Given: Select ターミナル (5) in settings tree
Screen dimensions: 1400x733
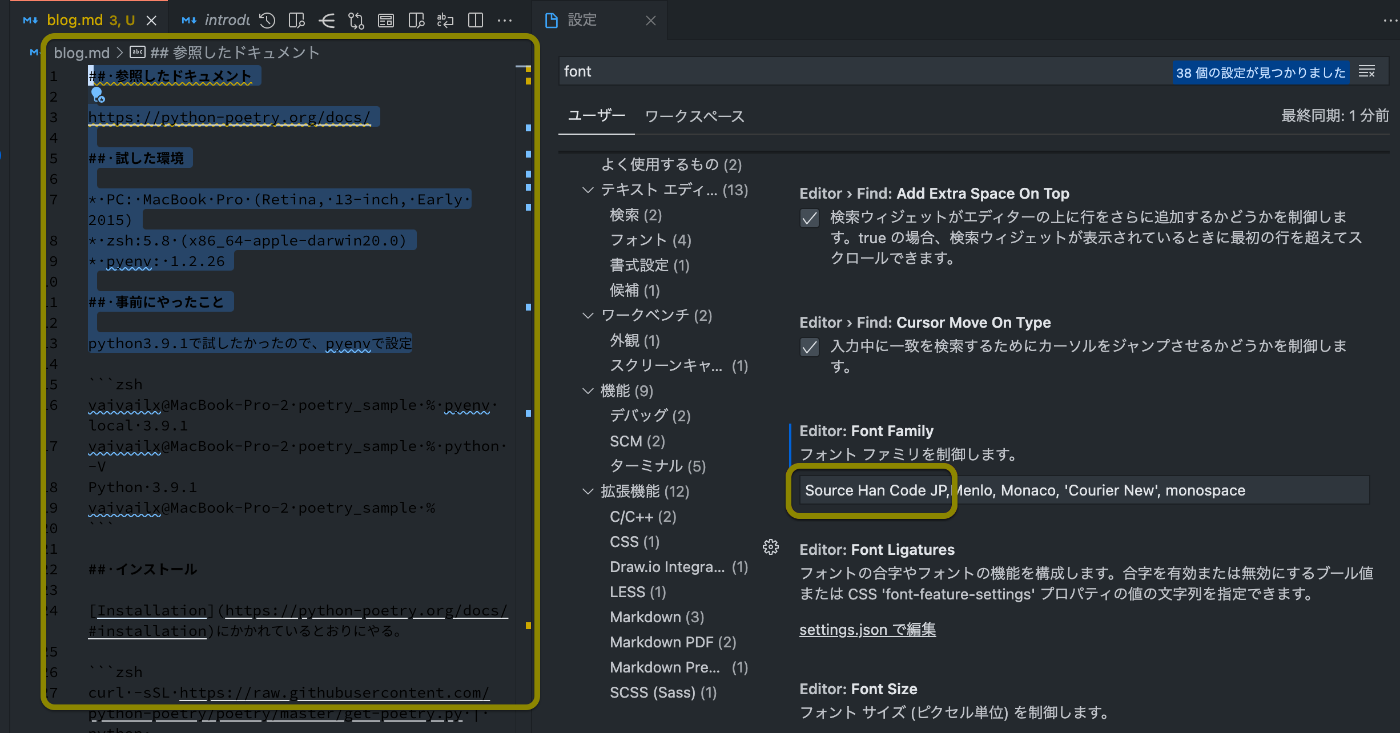Looking at the screenshot, I should click(658, 466).
